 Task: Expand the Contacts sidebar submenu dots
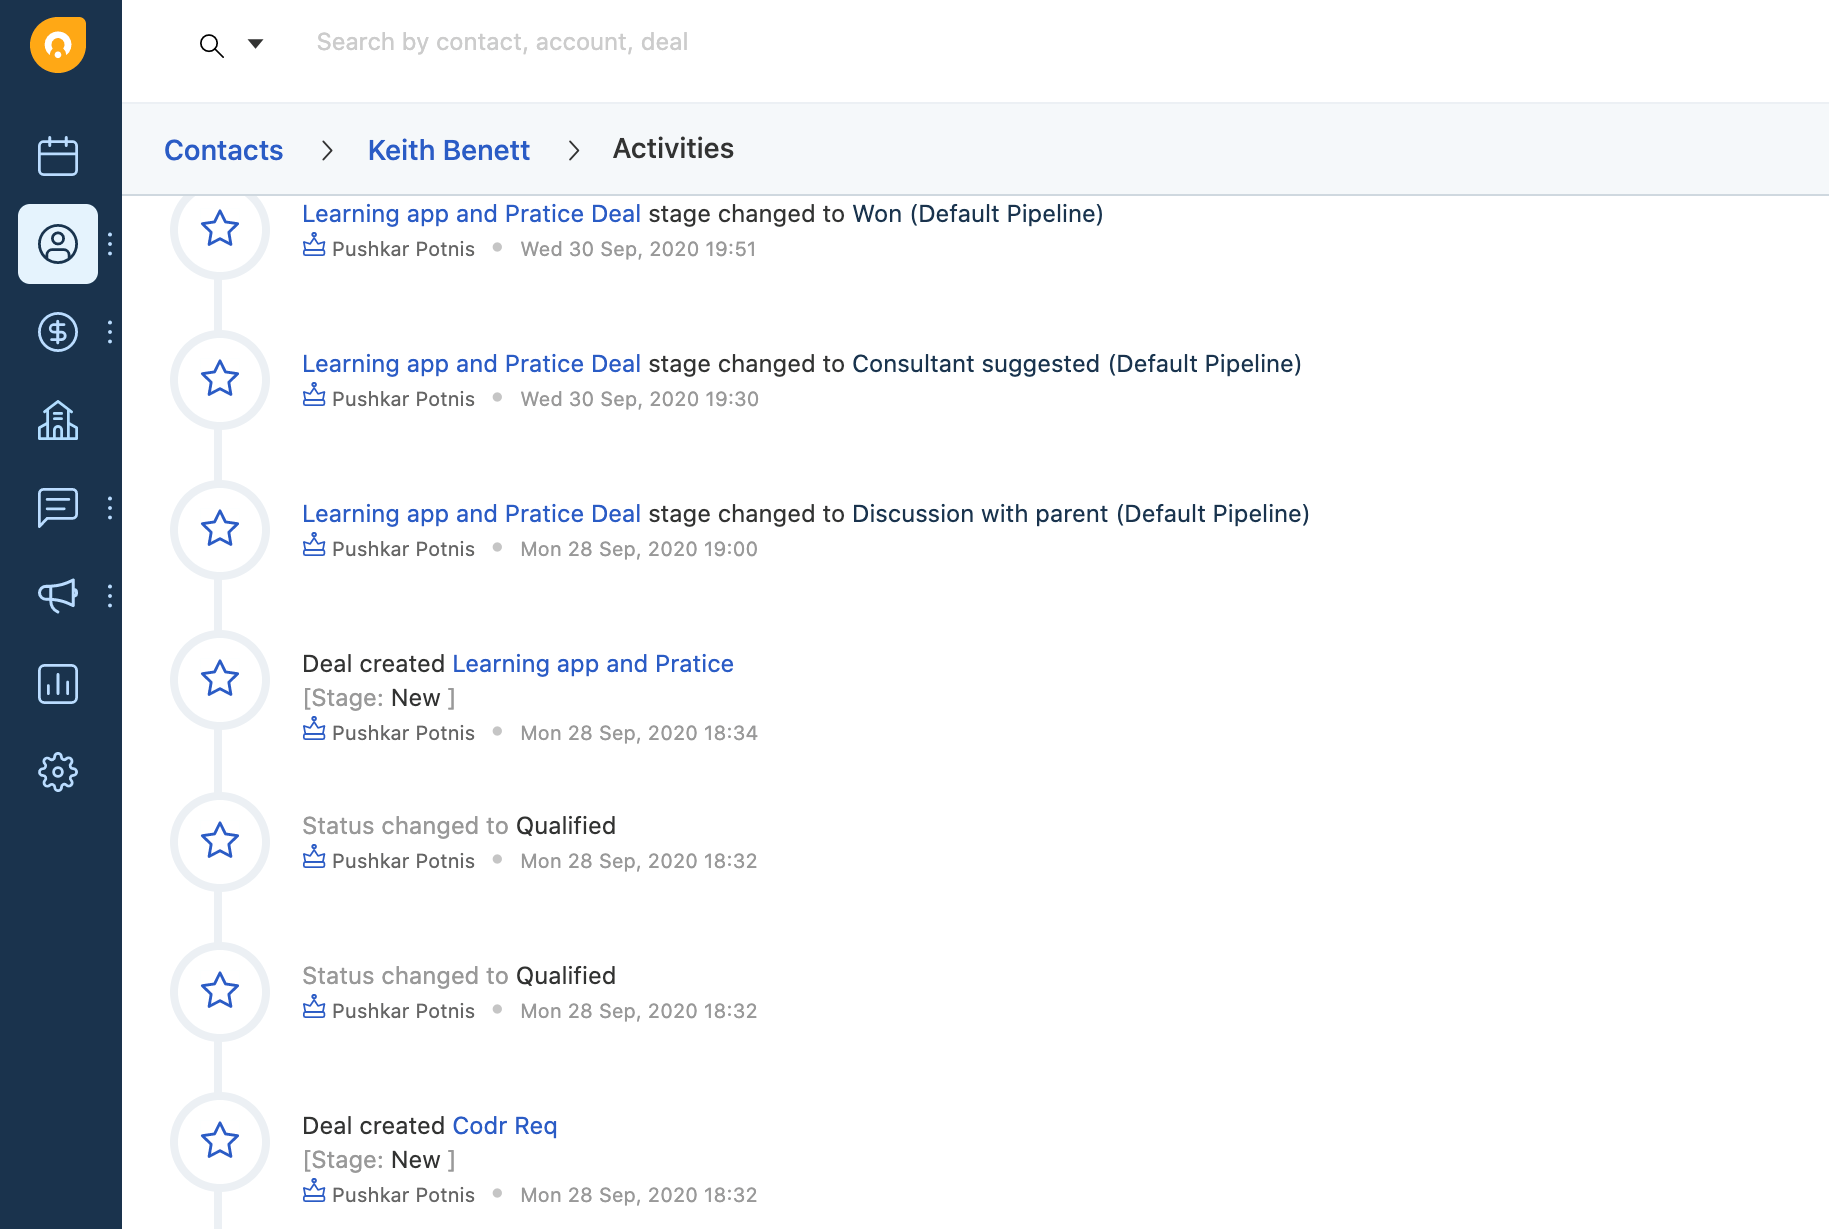110,244
